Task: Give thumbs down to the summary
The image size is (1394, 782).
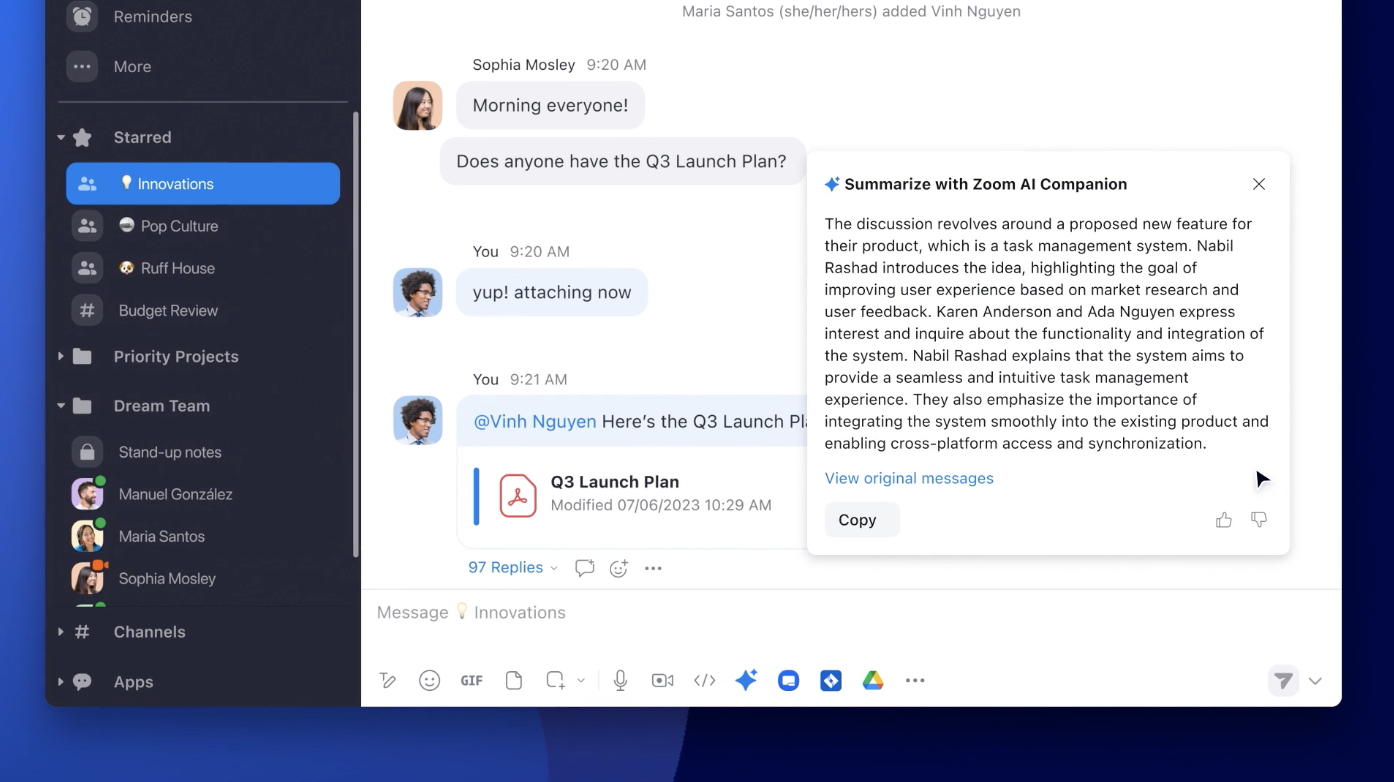Action: tap(1259, 520)
